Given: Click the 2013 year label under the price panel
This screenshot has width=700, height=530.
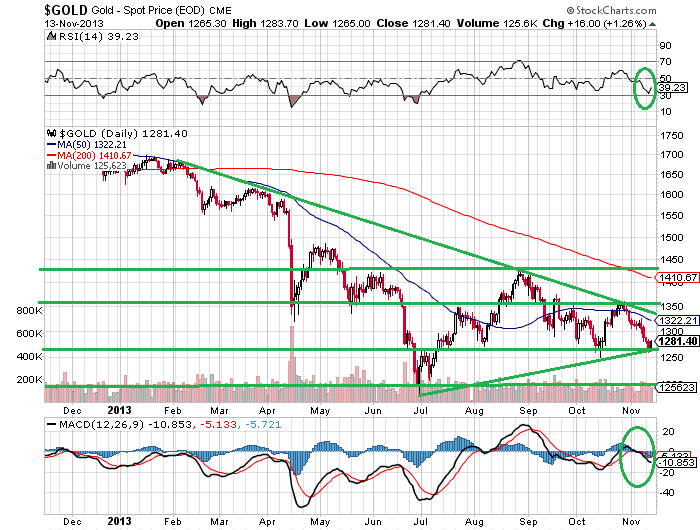Looking at the screenshot, I should tap(120, 410).
